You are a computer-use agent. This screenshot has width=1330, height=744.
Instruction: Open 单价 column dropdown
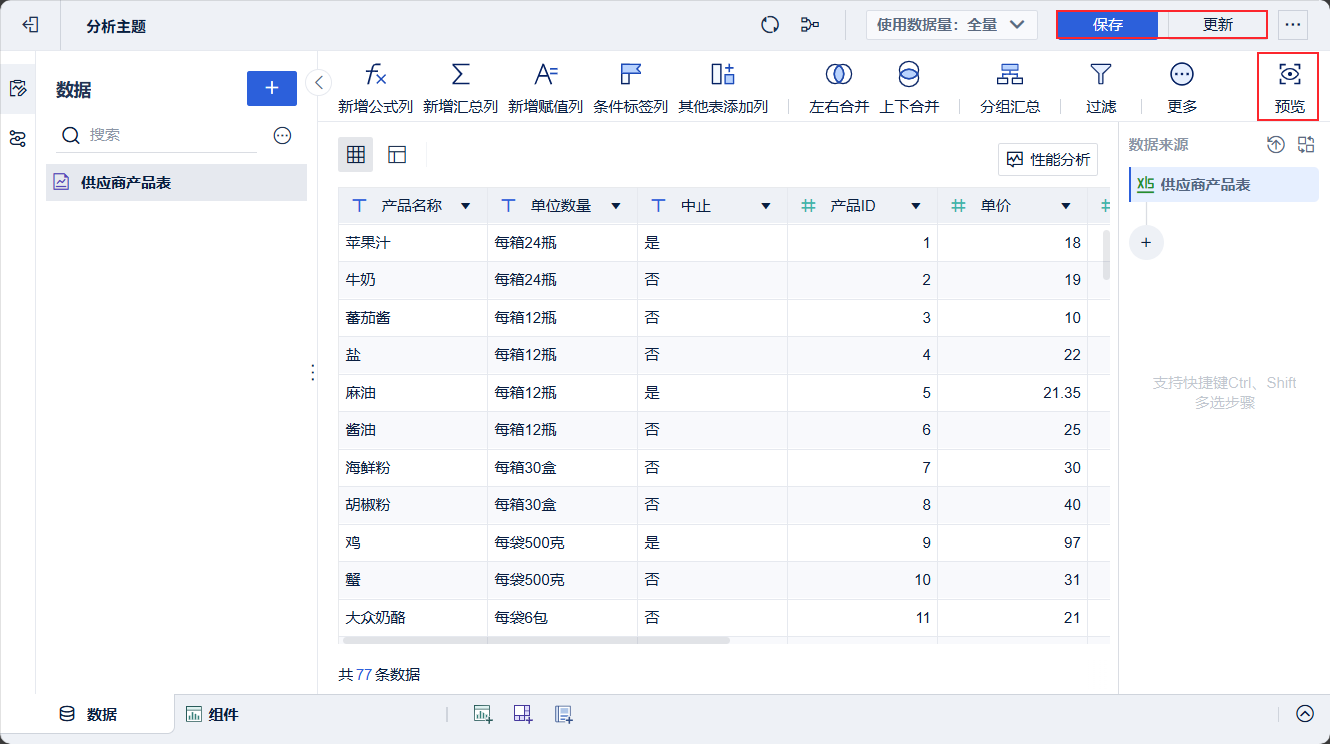pos(1065,206)
